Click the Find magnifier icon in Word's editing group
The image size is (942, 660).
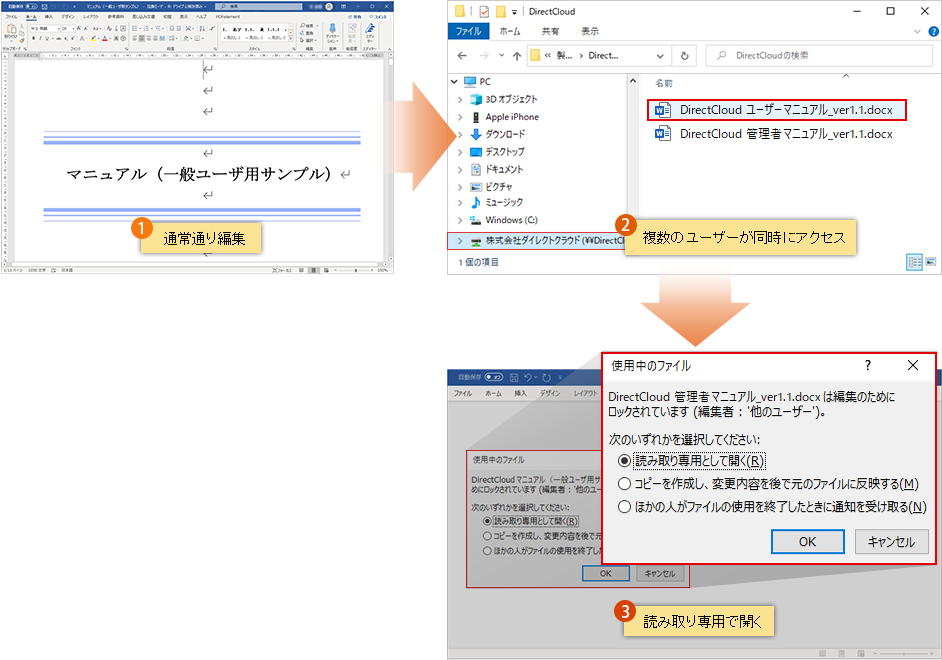302,26
